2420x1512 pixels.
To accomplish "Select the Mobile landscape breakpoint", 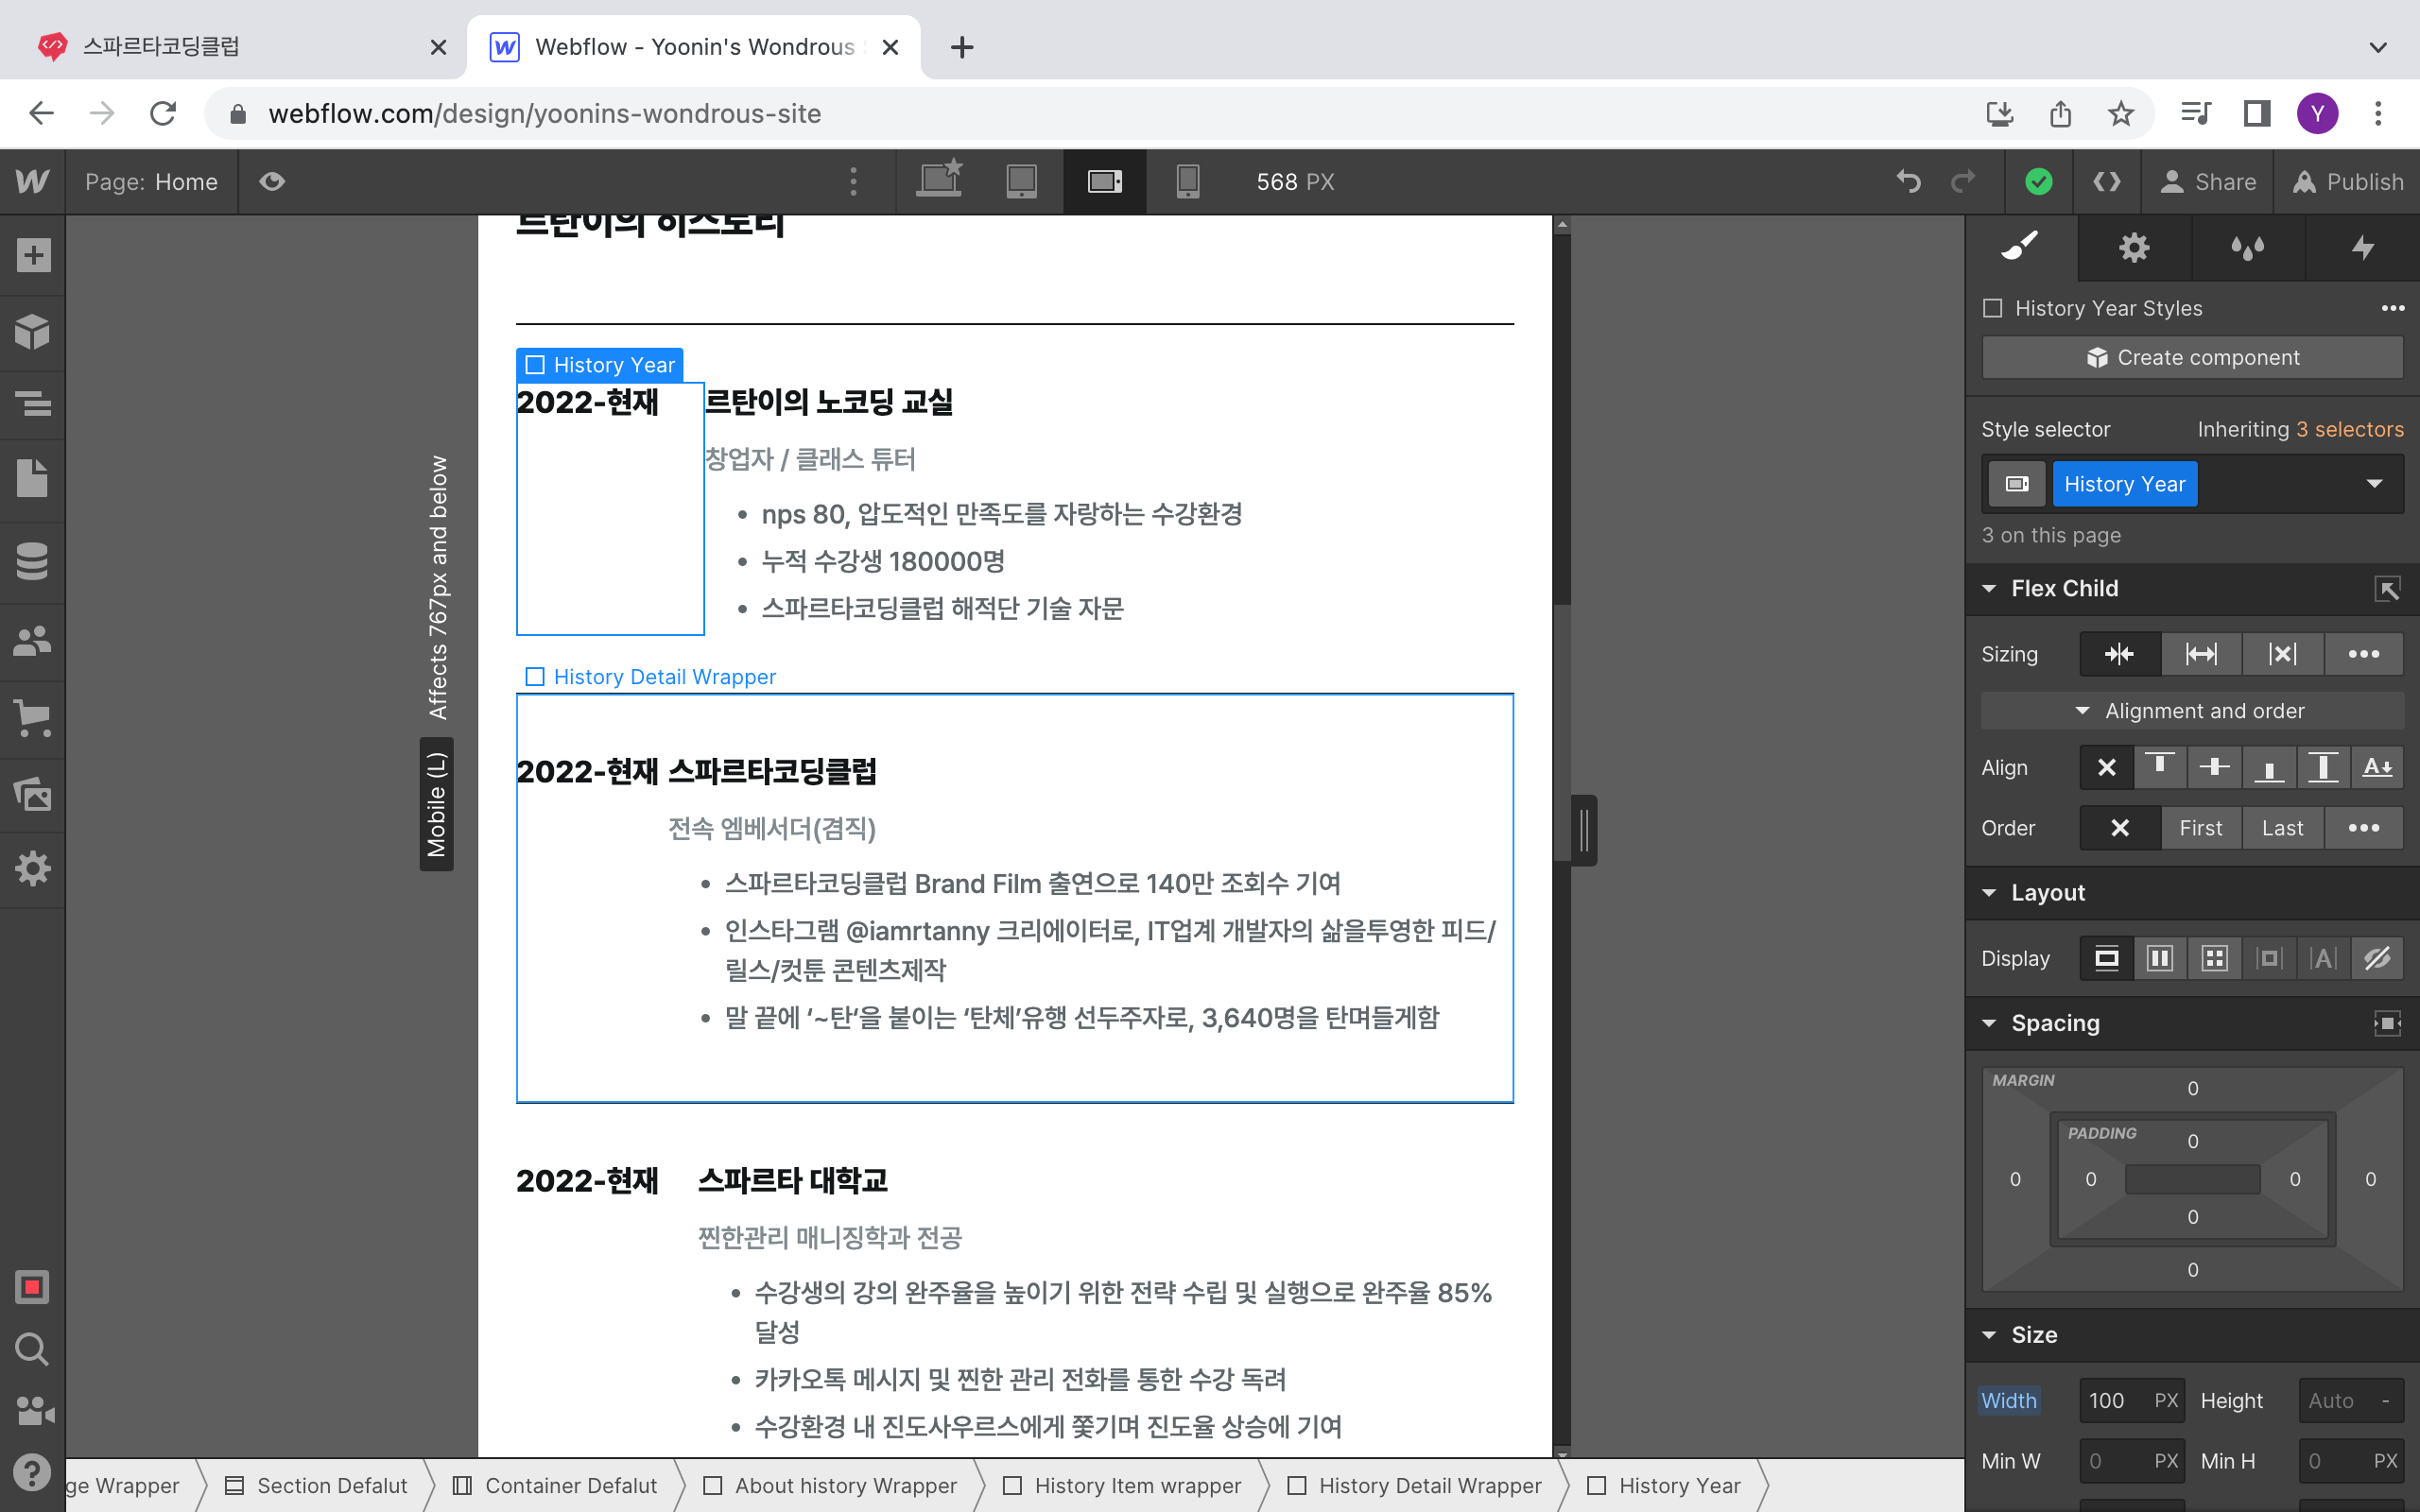I will [x=1104, y=181].
